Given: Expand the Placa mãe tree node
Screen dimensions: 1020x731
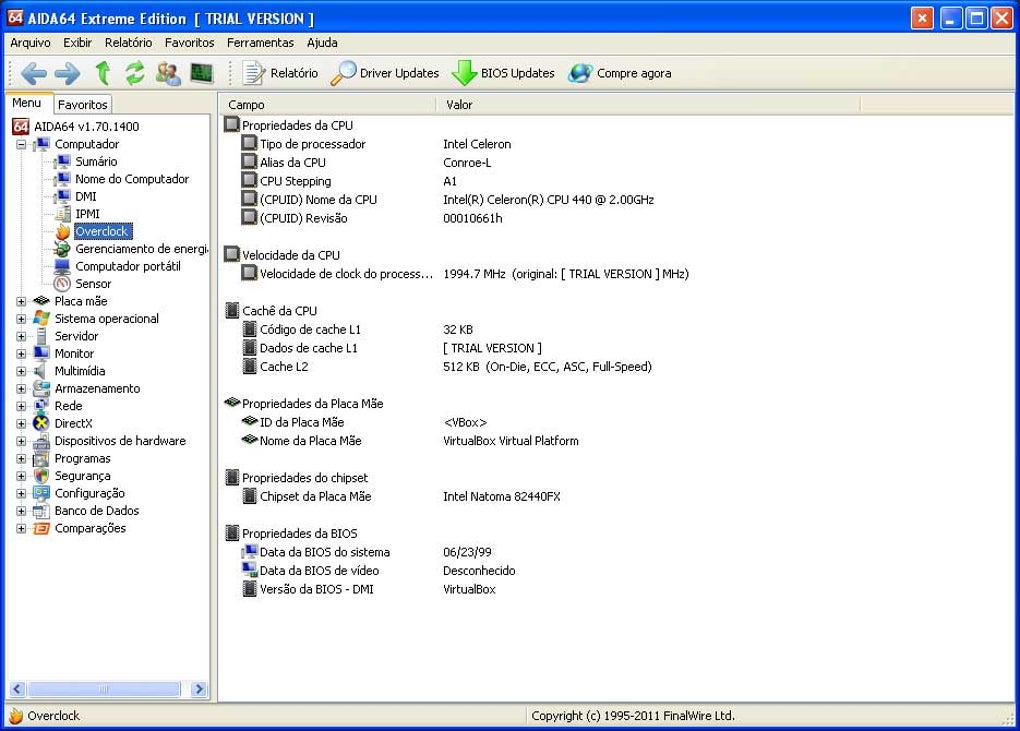Looking at the screenshot, I should tap(21, 301).
